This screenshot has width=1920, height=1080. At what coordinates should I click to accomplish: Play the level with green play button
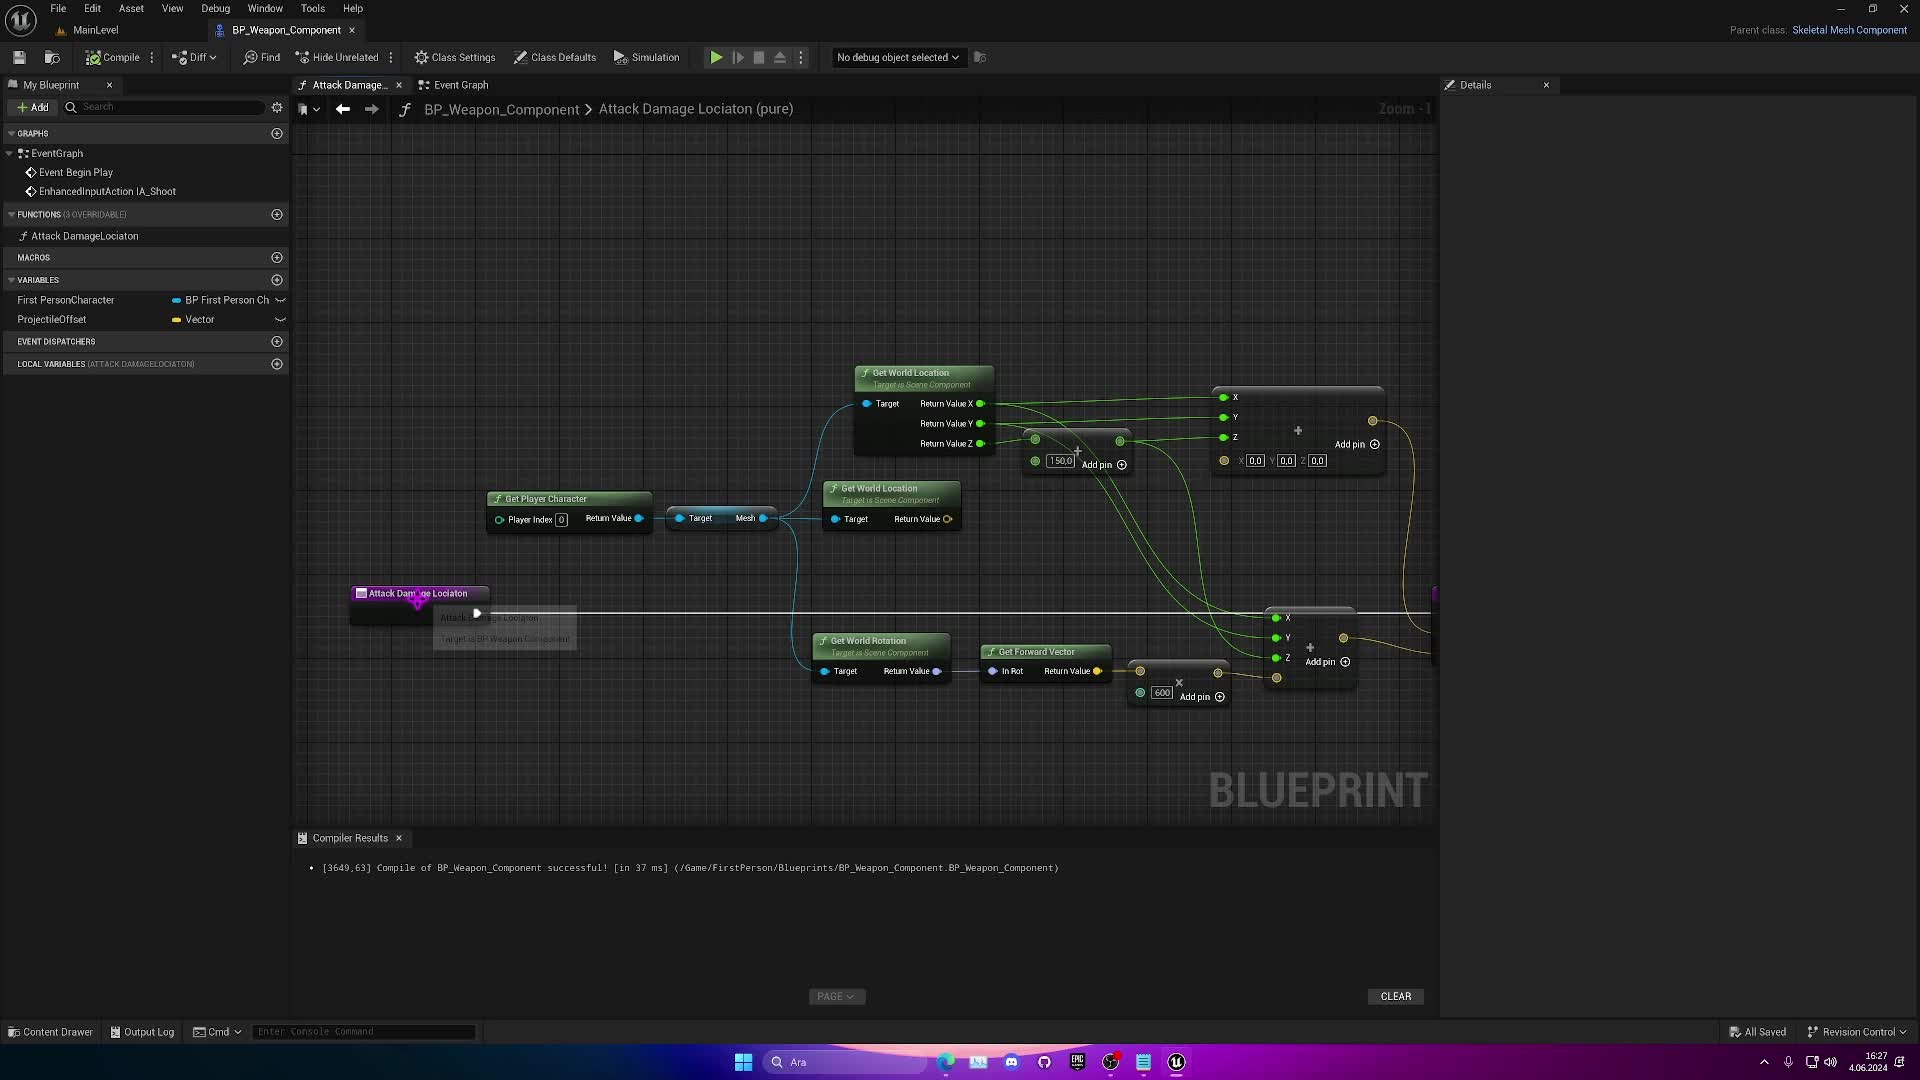(716, 58)
